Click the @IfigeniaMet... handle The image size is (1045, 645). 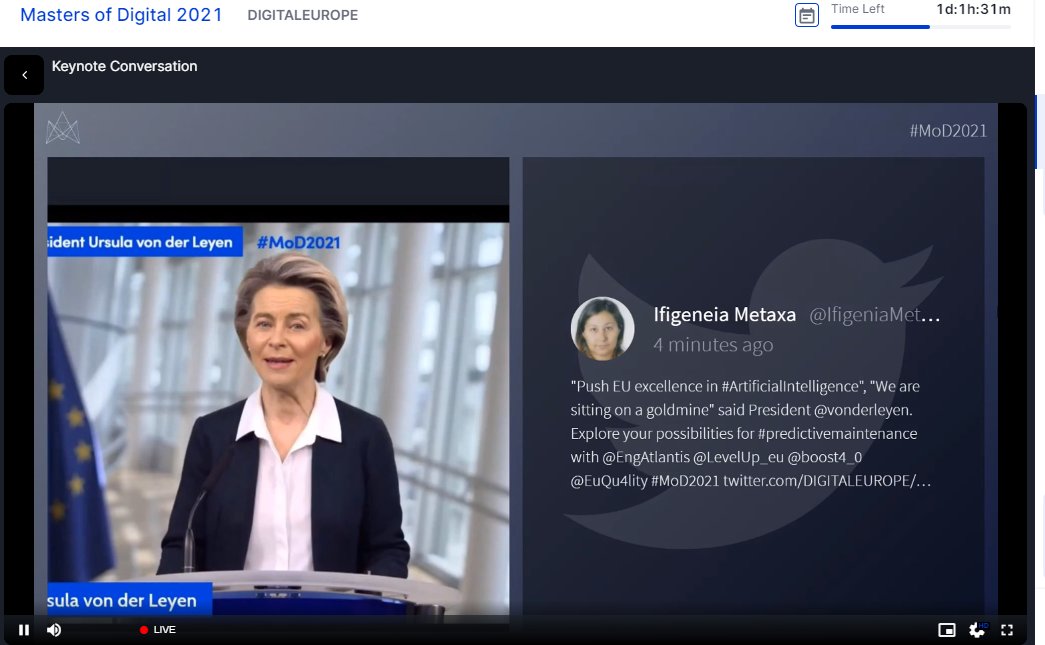874,315
